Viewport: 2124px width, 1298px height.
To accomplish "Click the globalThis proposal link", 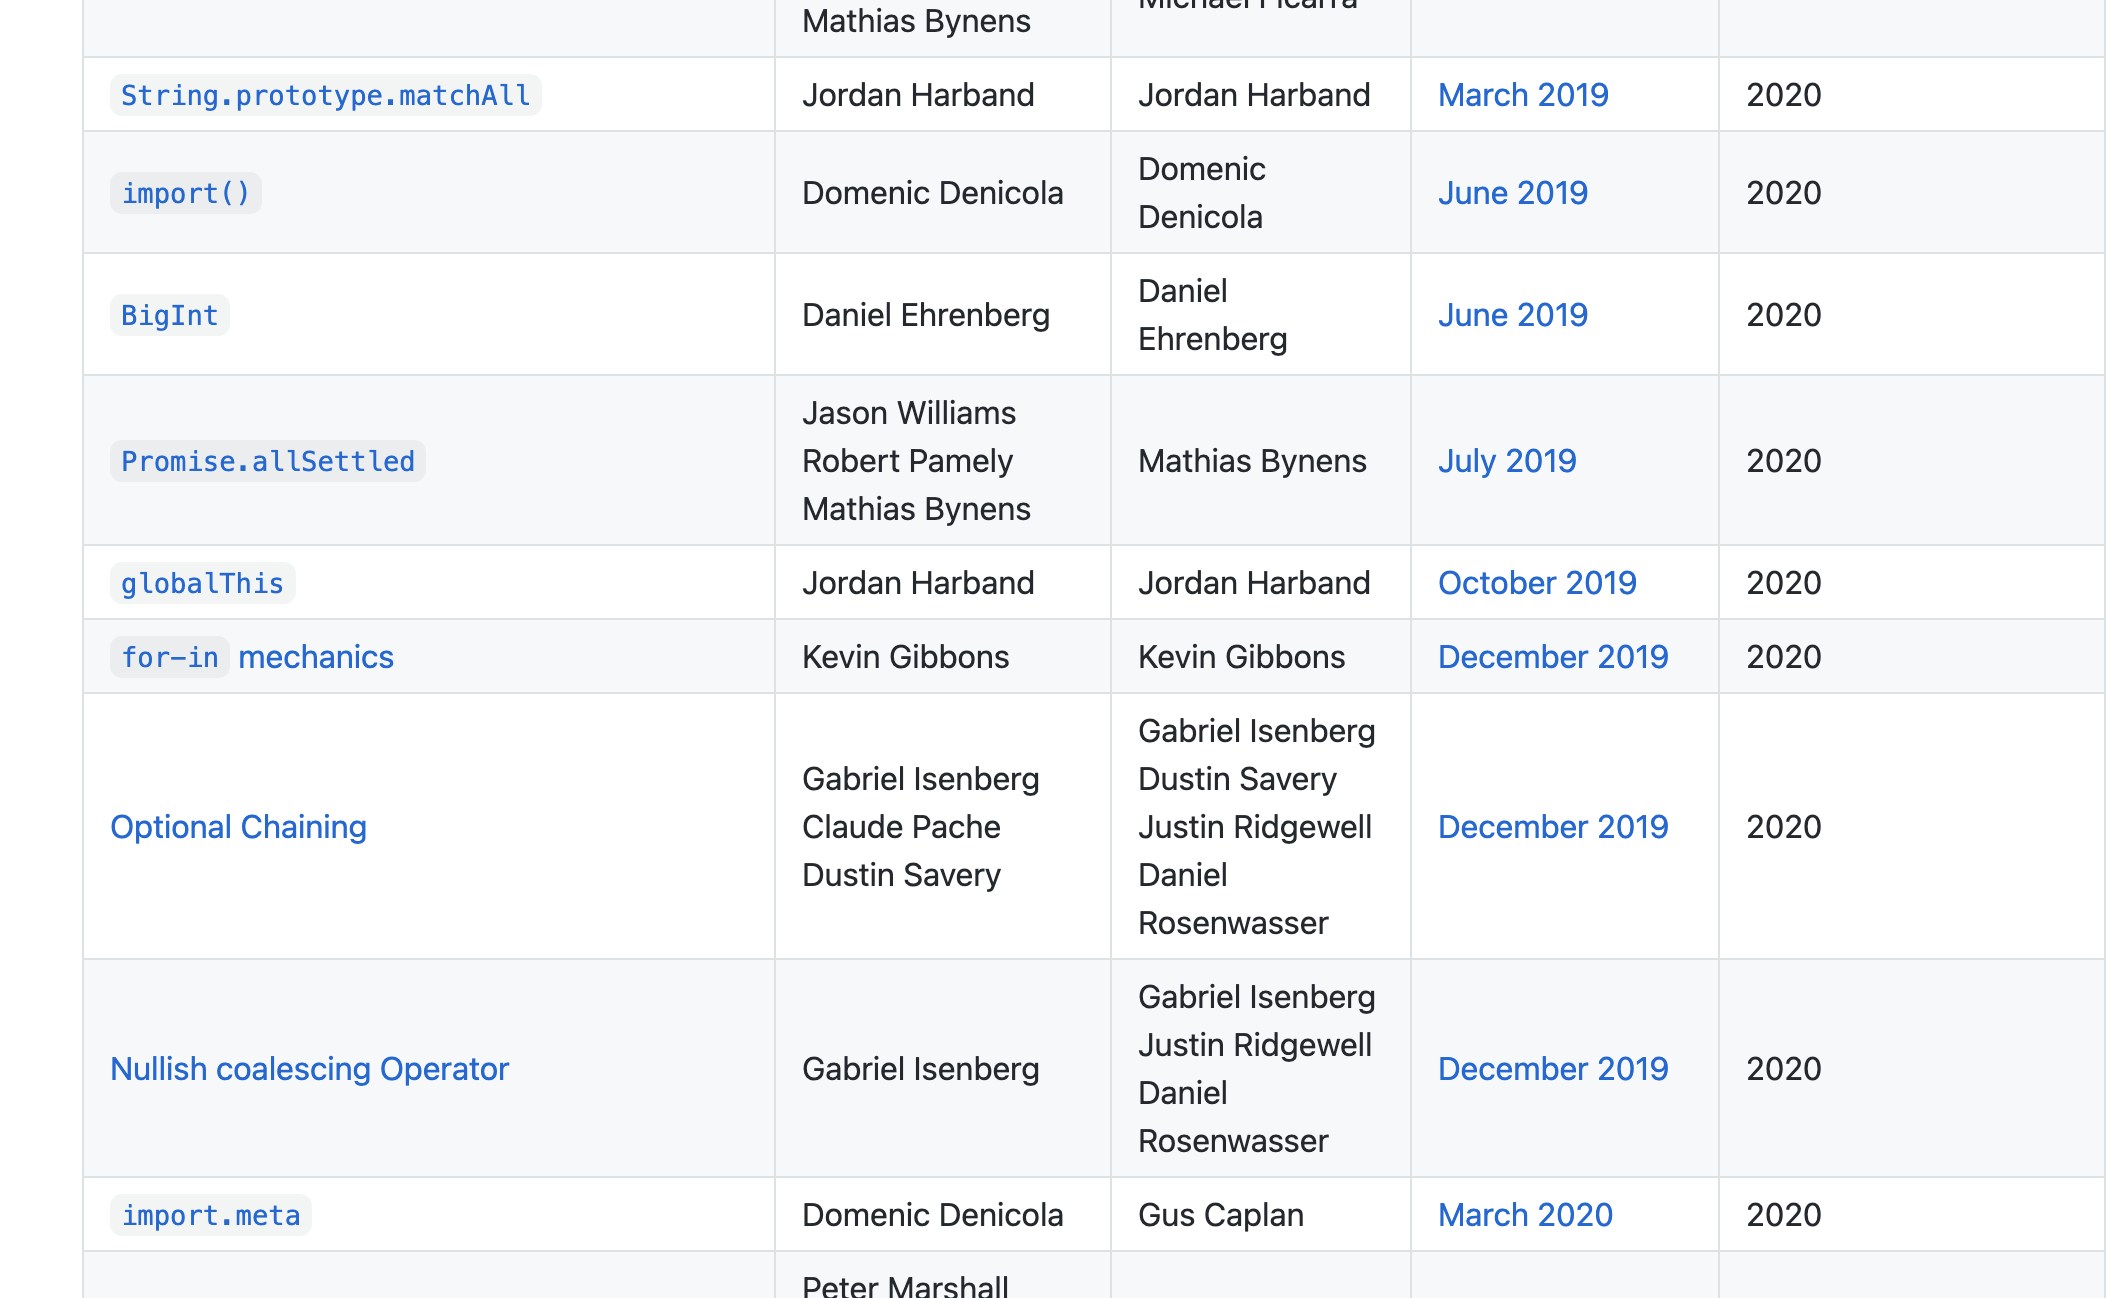I will (202, 584).
